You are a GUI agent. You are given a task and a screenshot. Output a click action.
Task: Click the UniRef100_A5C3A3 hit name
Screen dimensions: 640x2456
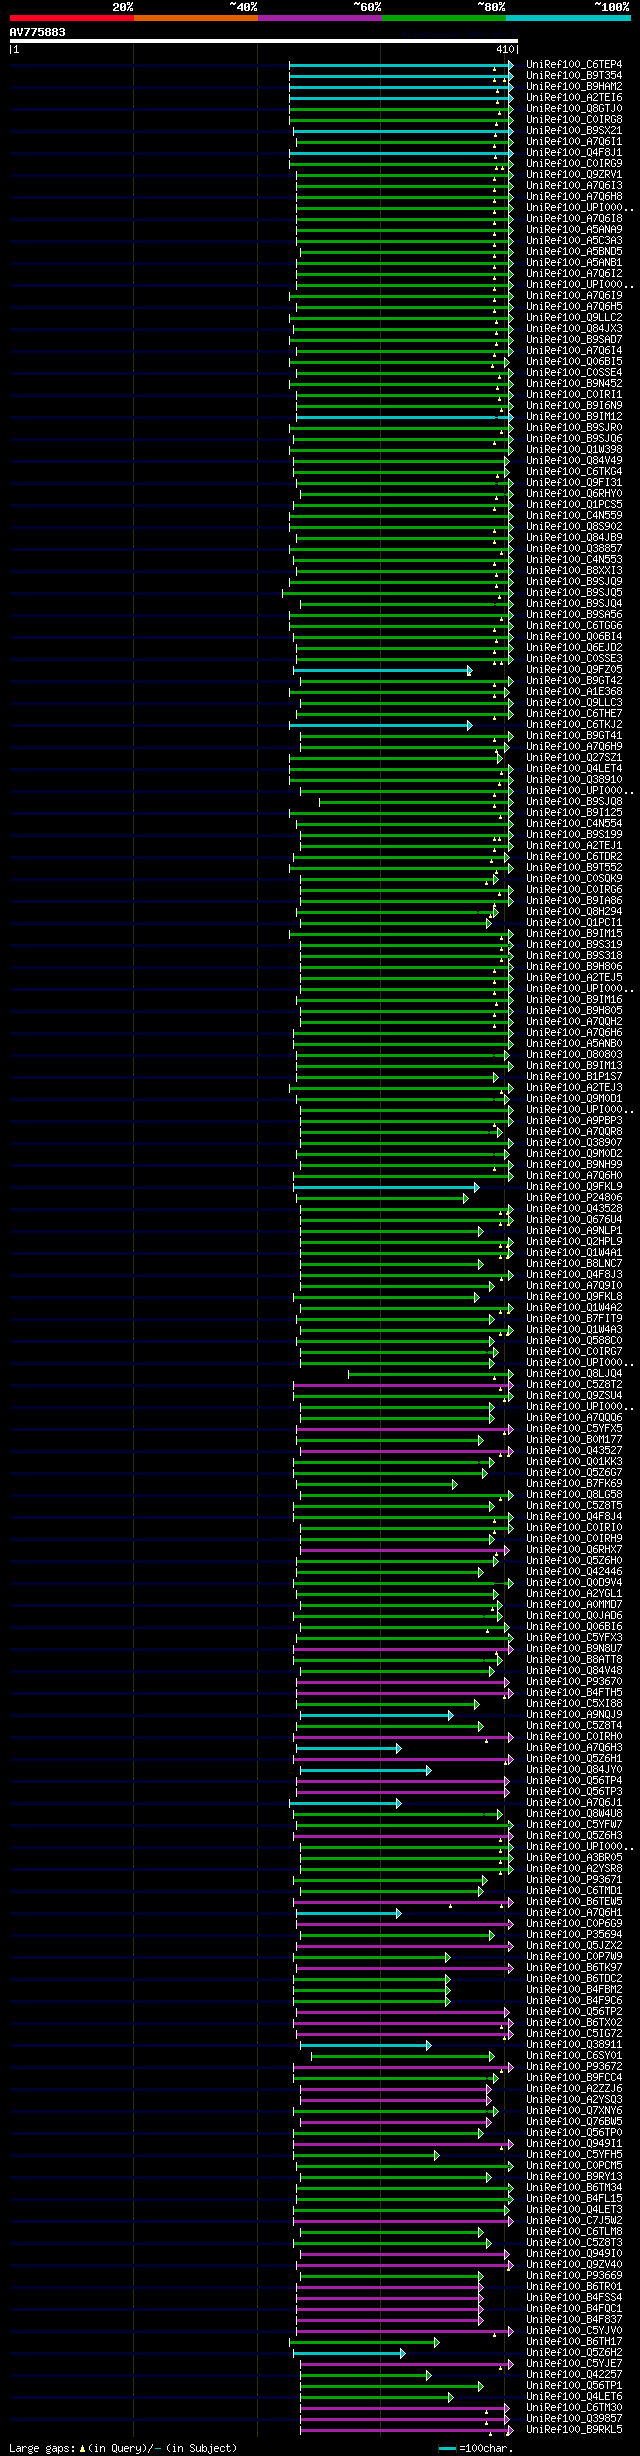[574, 241]
